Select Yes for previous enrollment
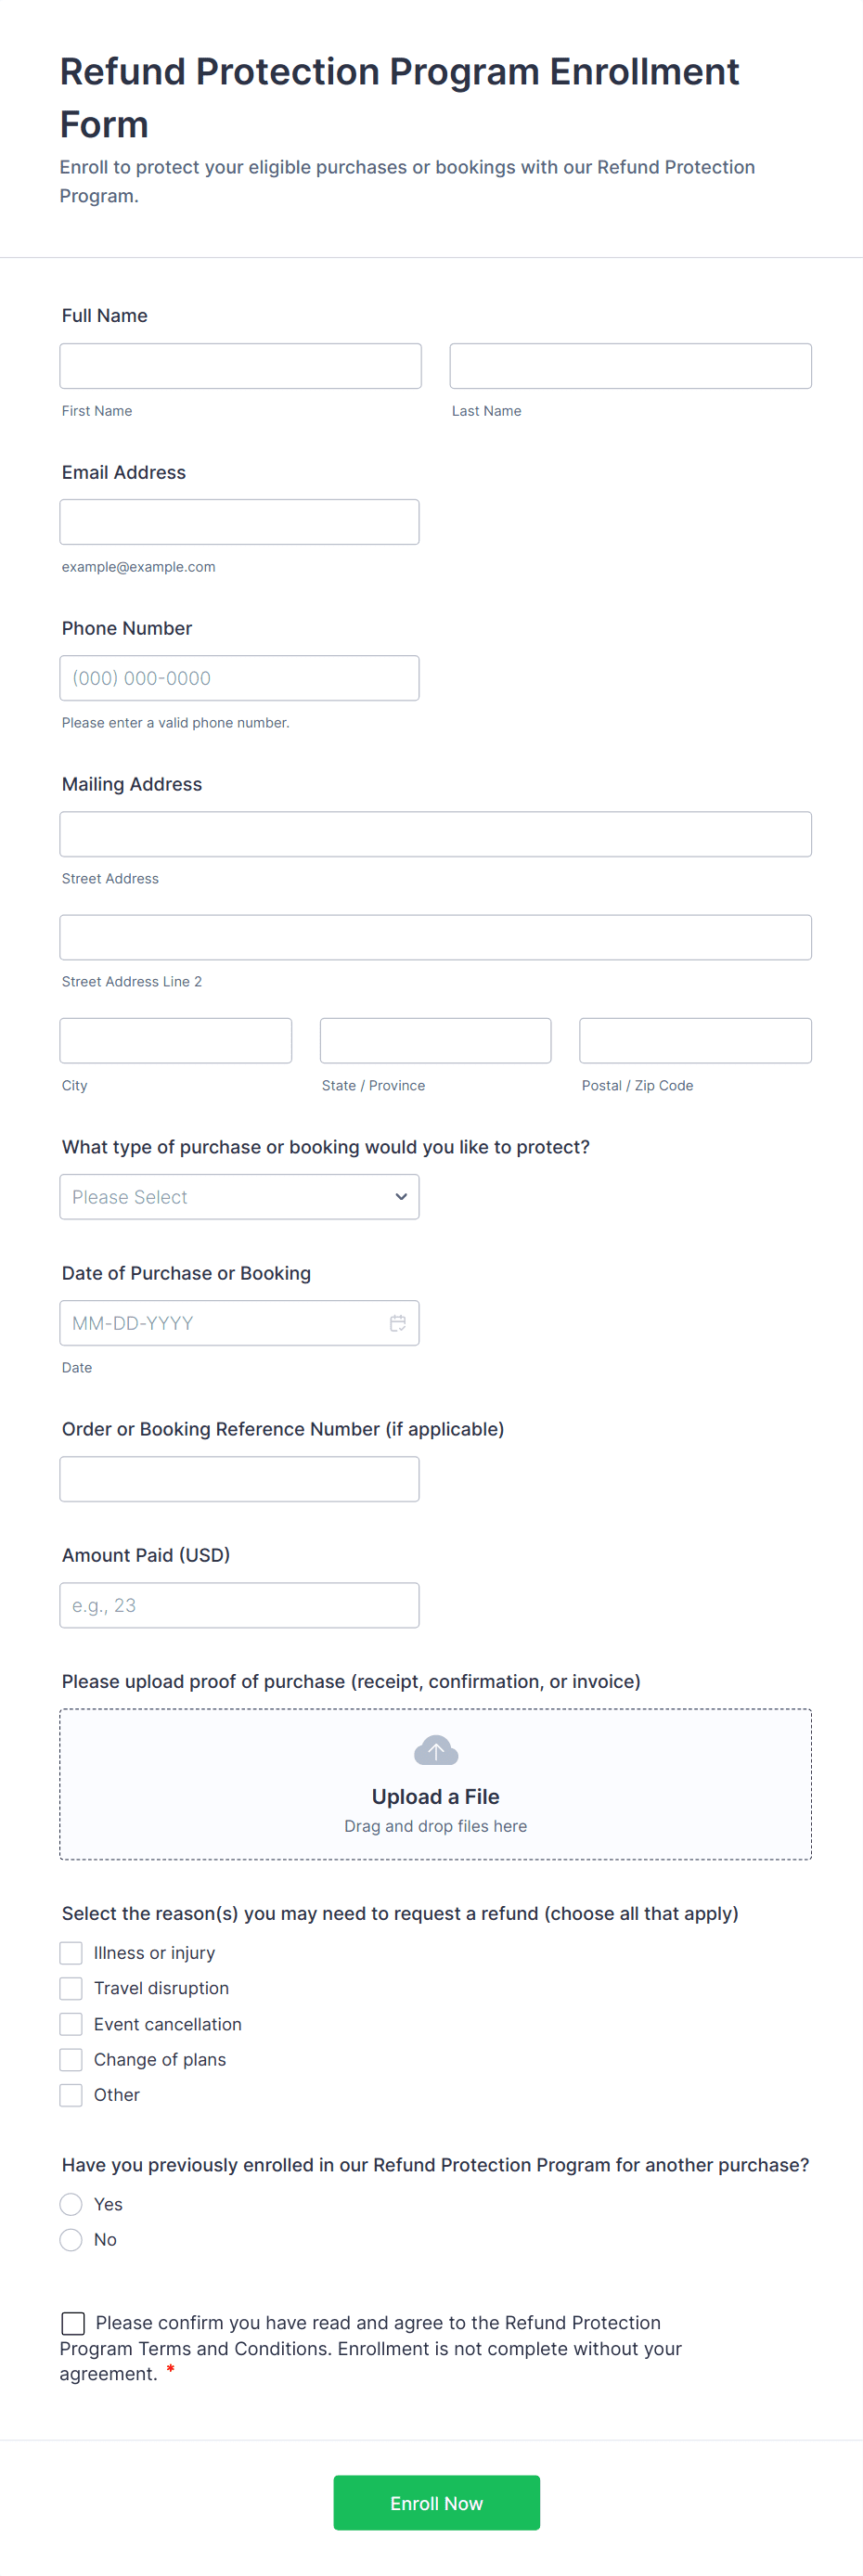The image size is (863, 2576). click(71, 2204)
